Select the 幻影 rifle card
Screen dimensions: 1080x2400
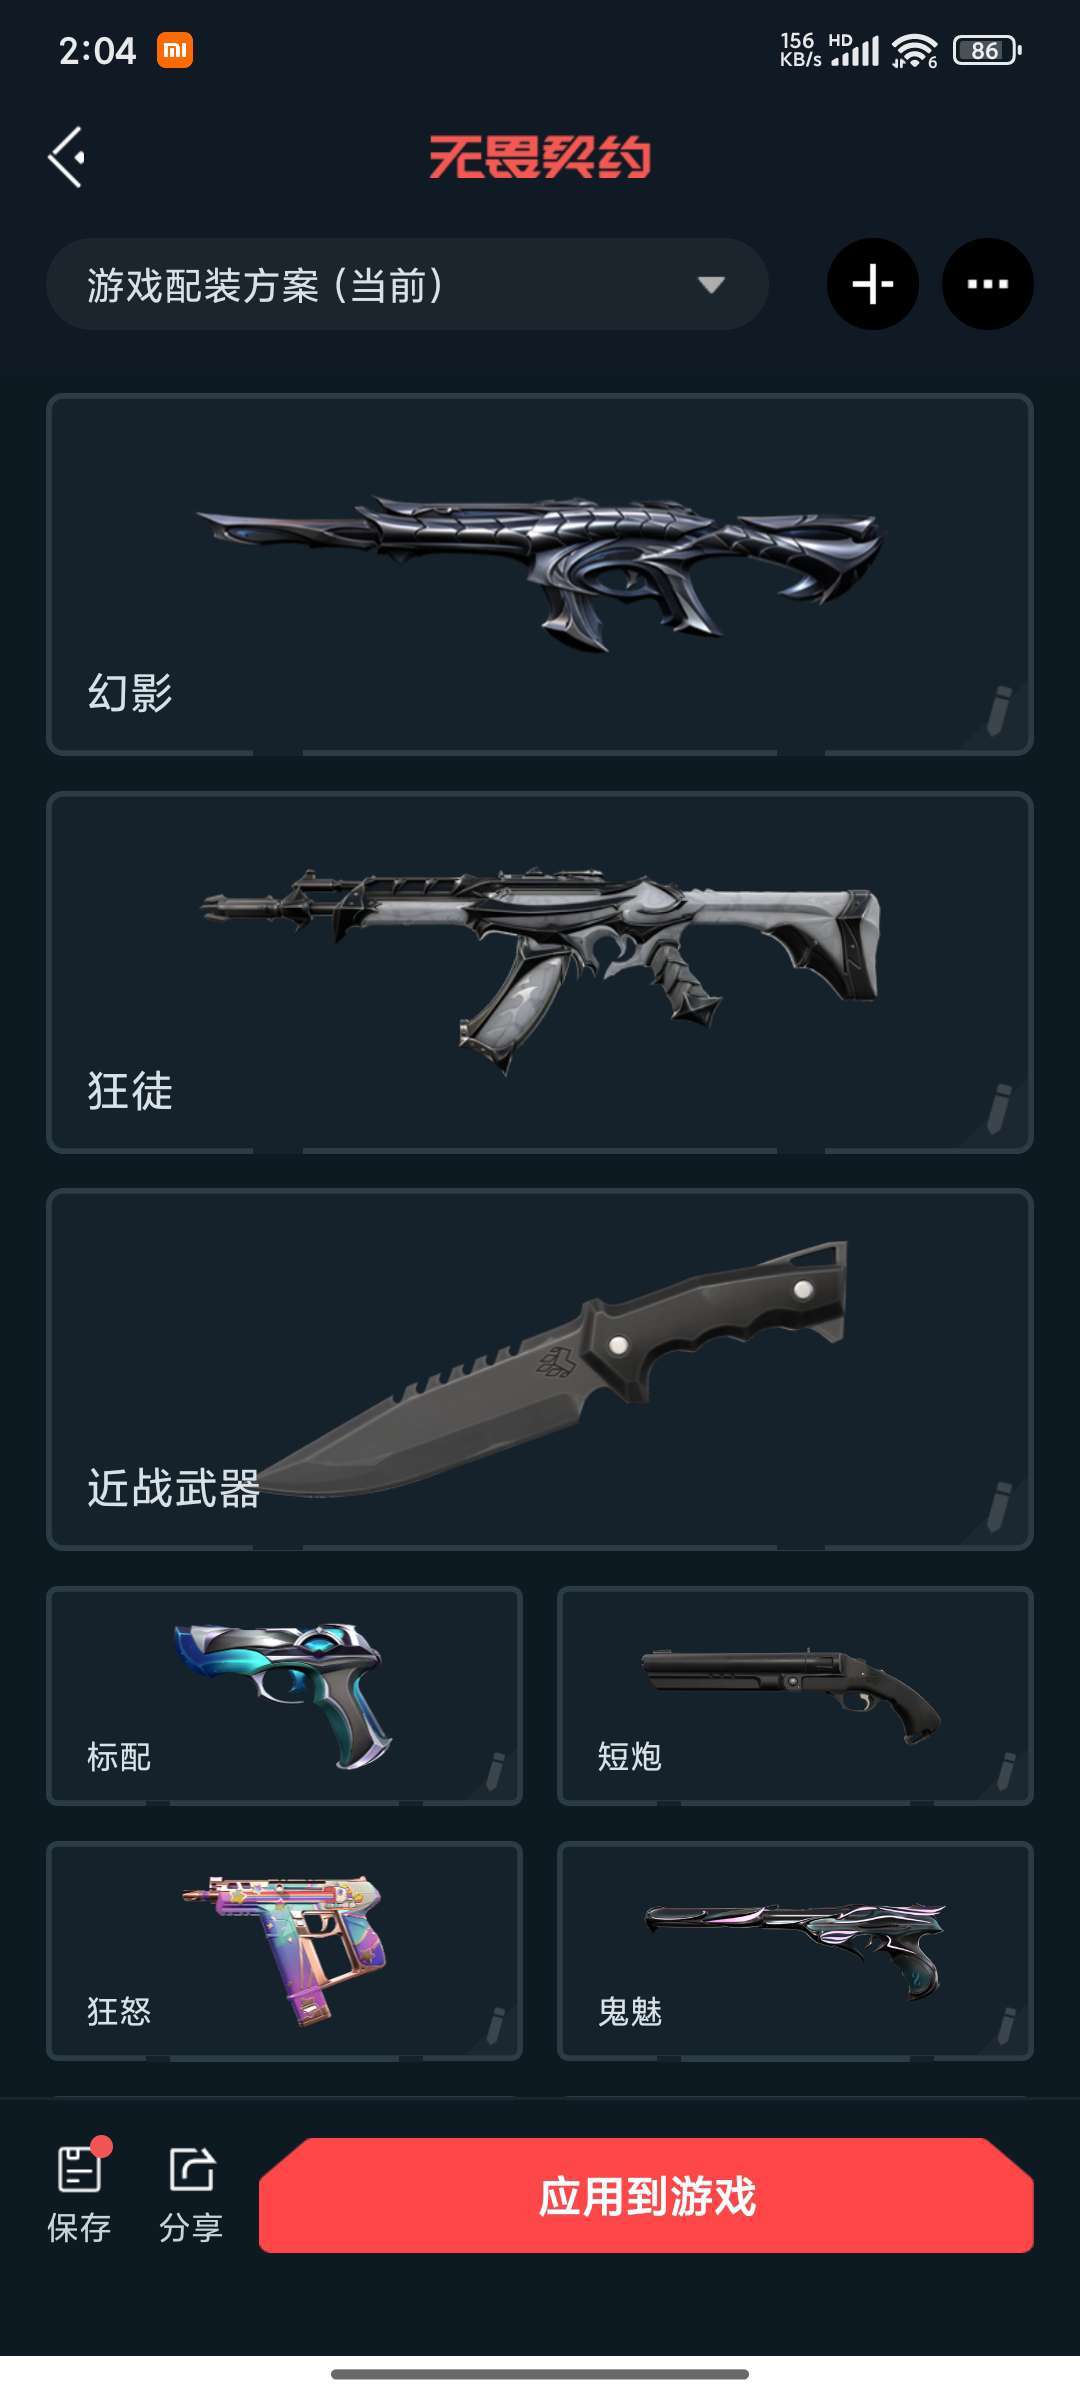point(540,574)
